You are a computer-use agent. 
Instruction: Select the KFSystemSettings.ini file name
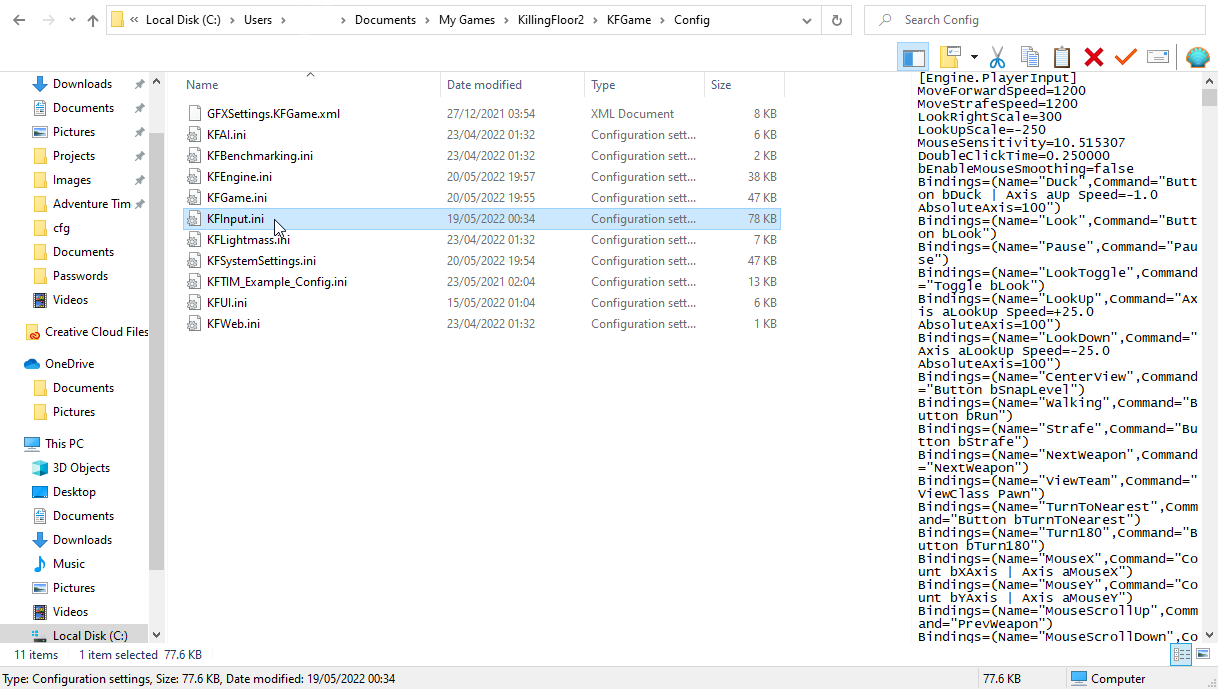pyautogui.click(x=261, y=261)
